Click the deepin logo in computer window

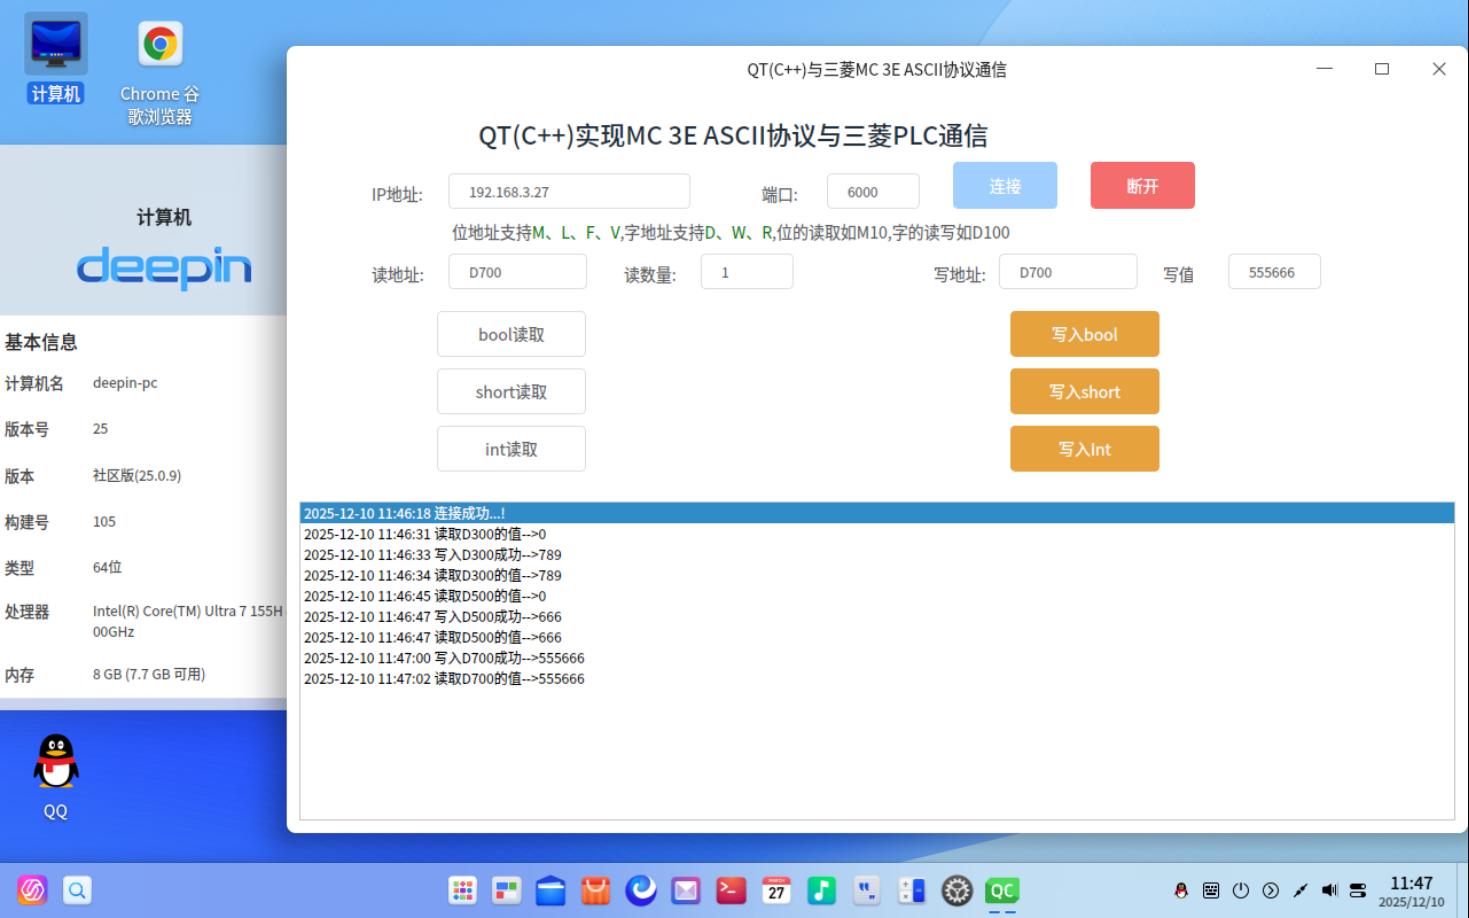[x=164, y=267]
